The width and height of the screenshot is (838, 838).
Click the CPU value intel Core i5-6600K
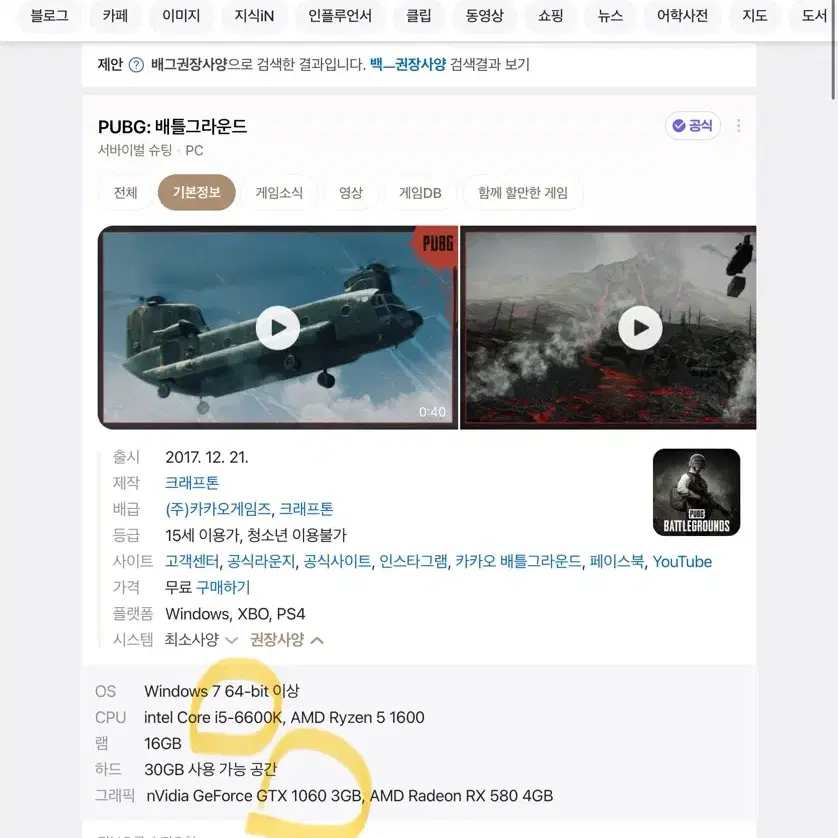(x=213, y=717)
